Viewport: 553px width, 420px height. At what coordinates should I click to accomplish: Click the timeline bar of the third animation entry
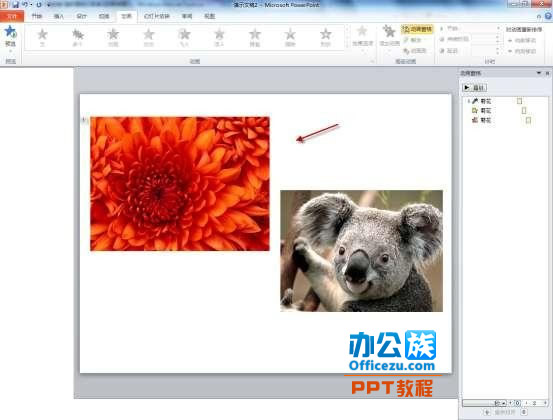click(528, 120)
